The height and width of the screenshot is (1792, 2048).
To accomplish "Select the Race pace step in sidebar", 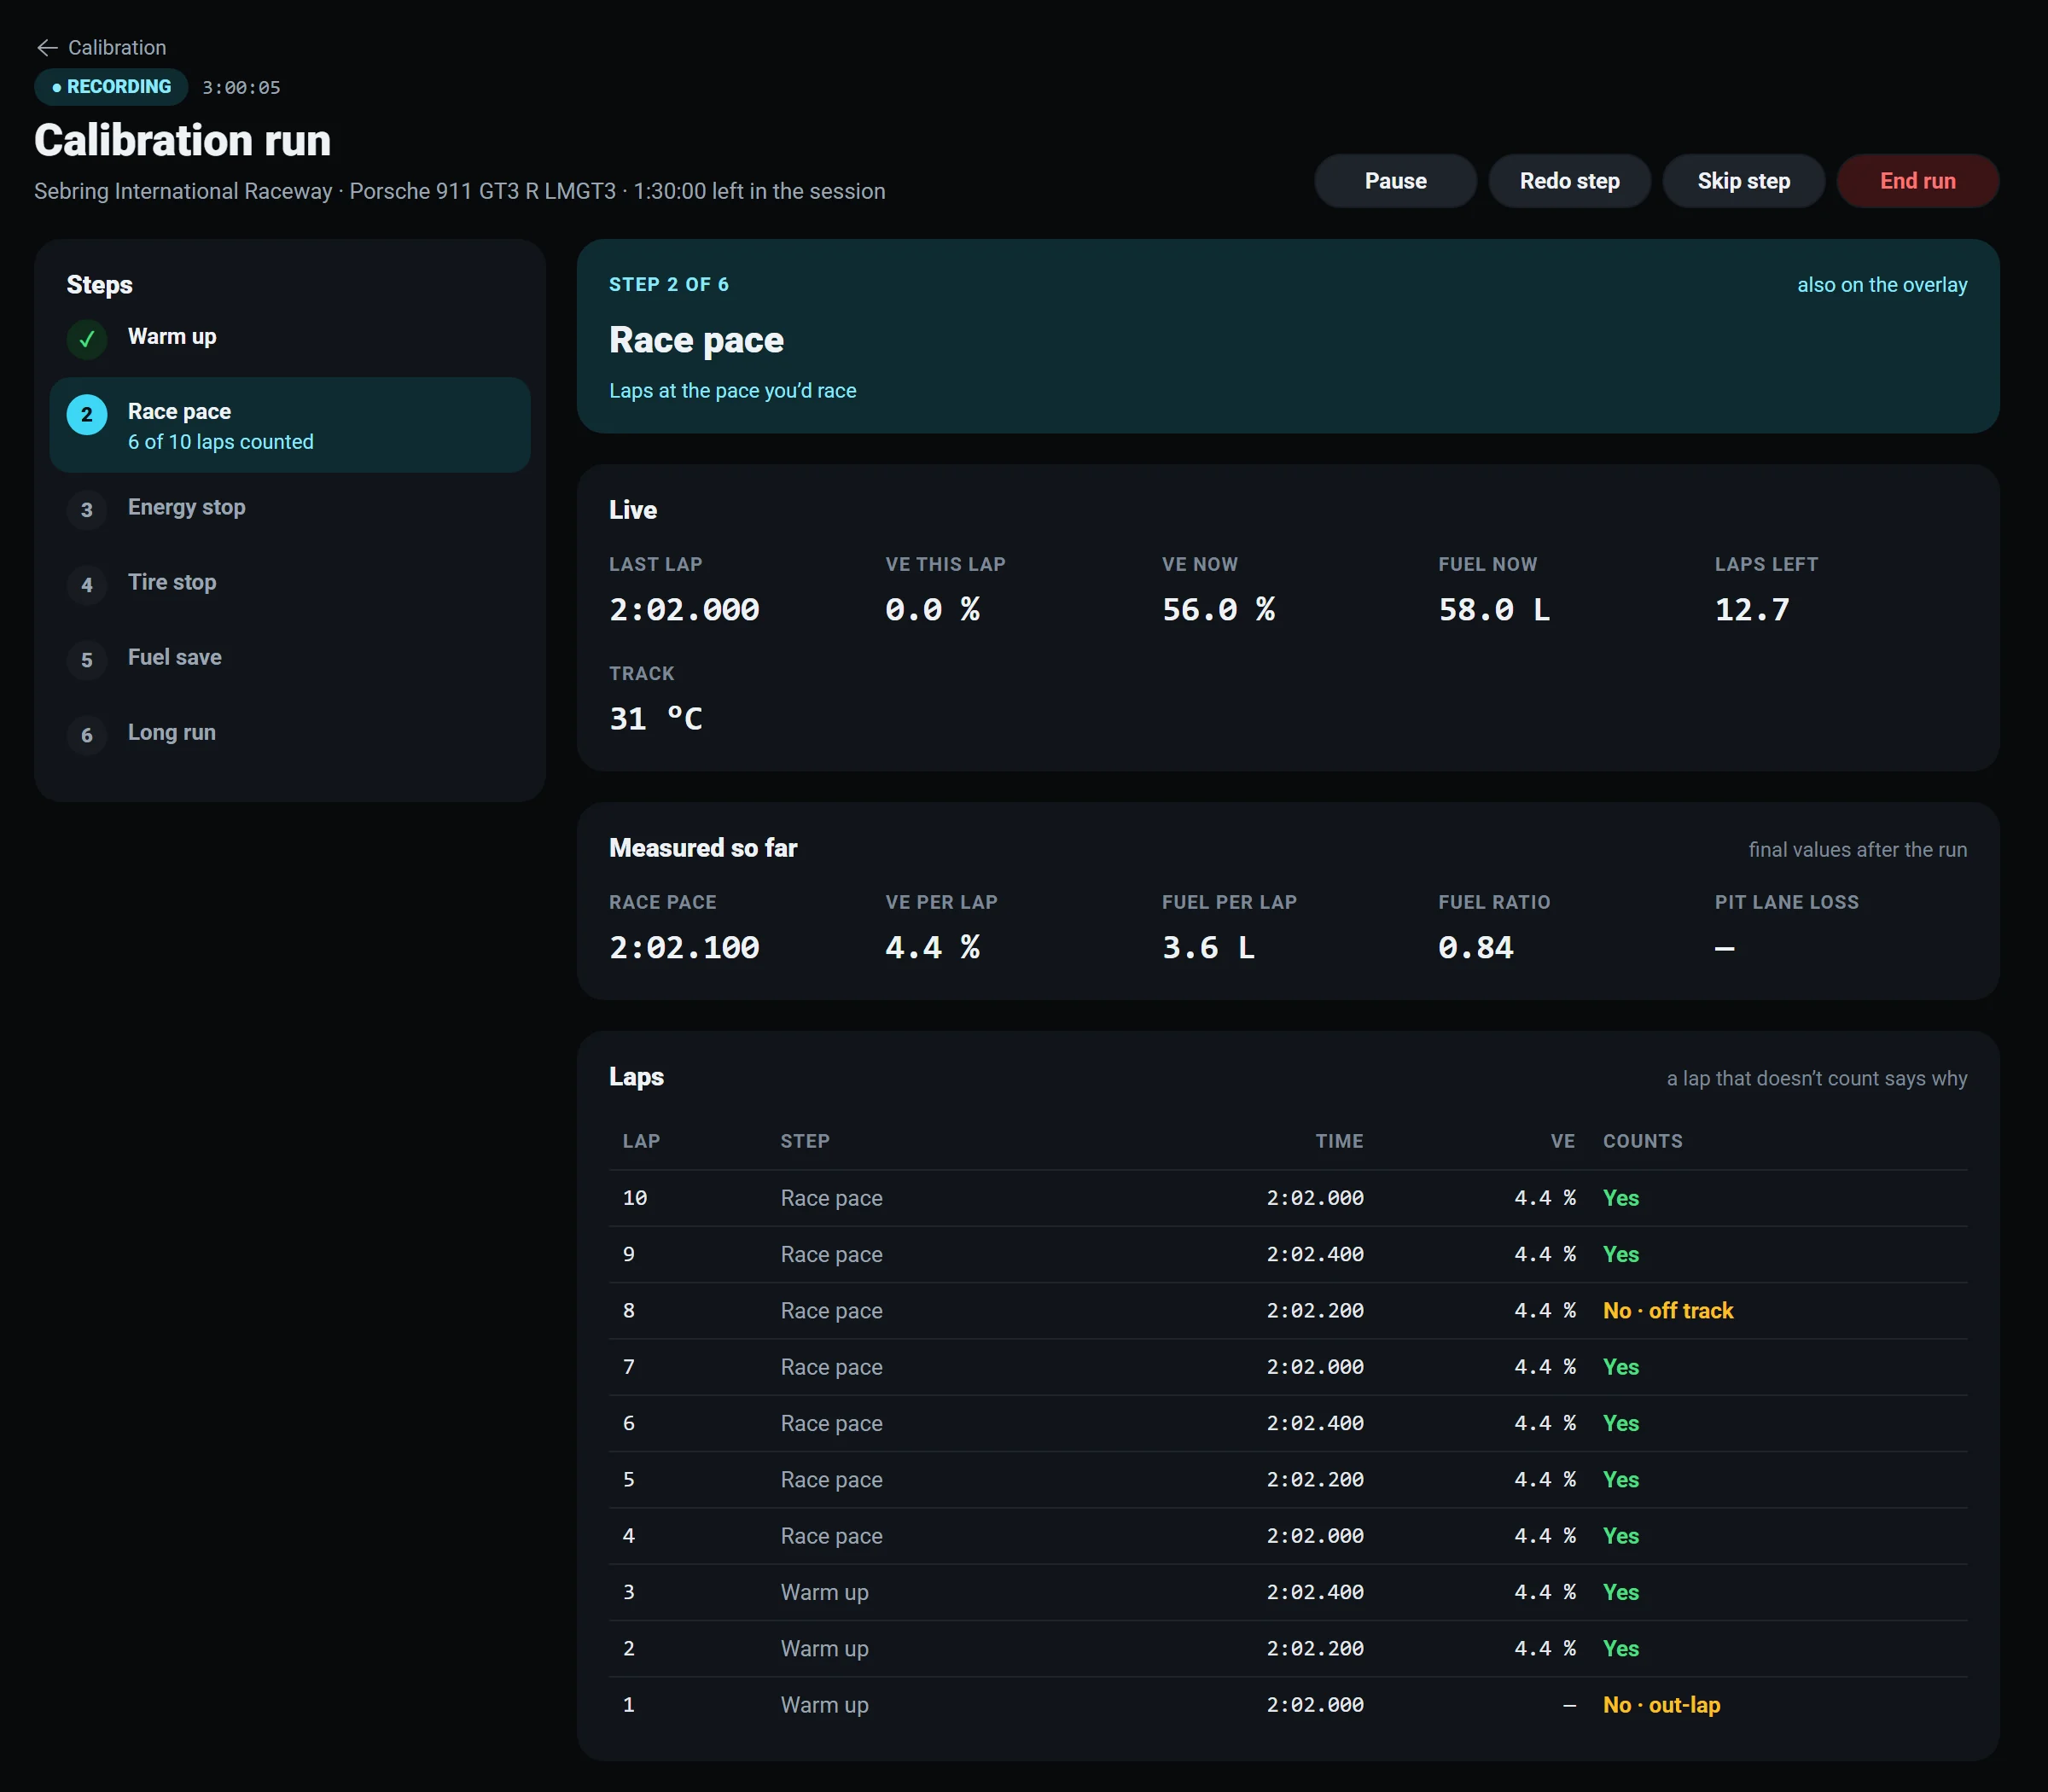I will click(290, 425).
